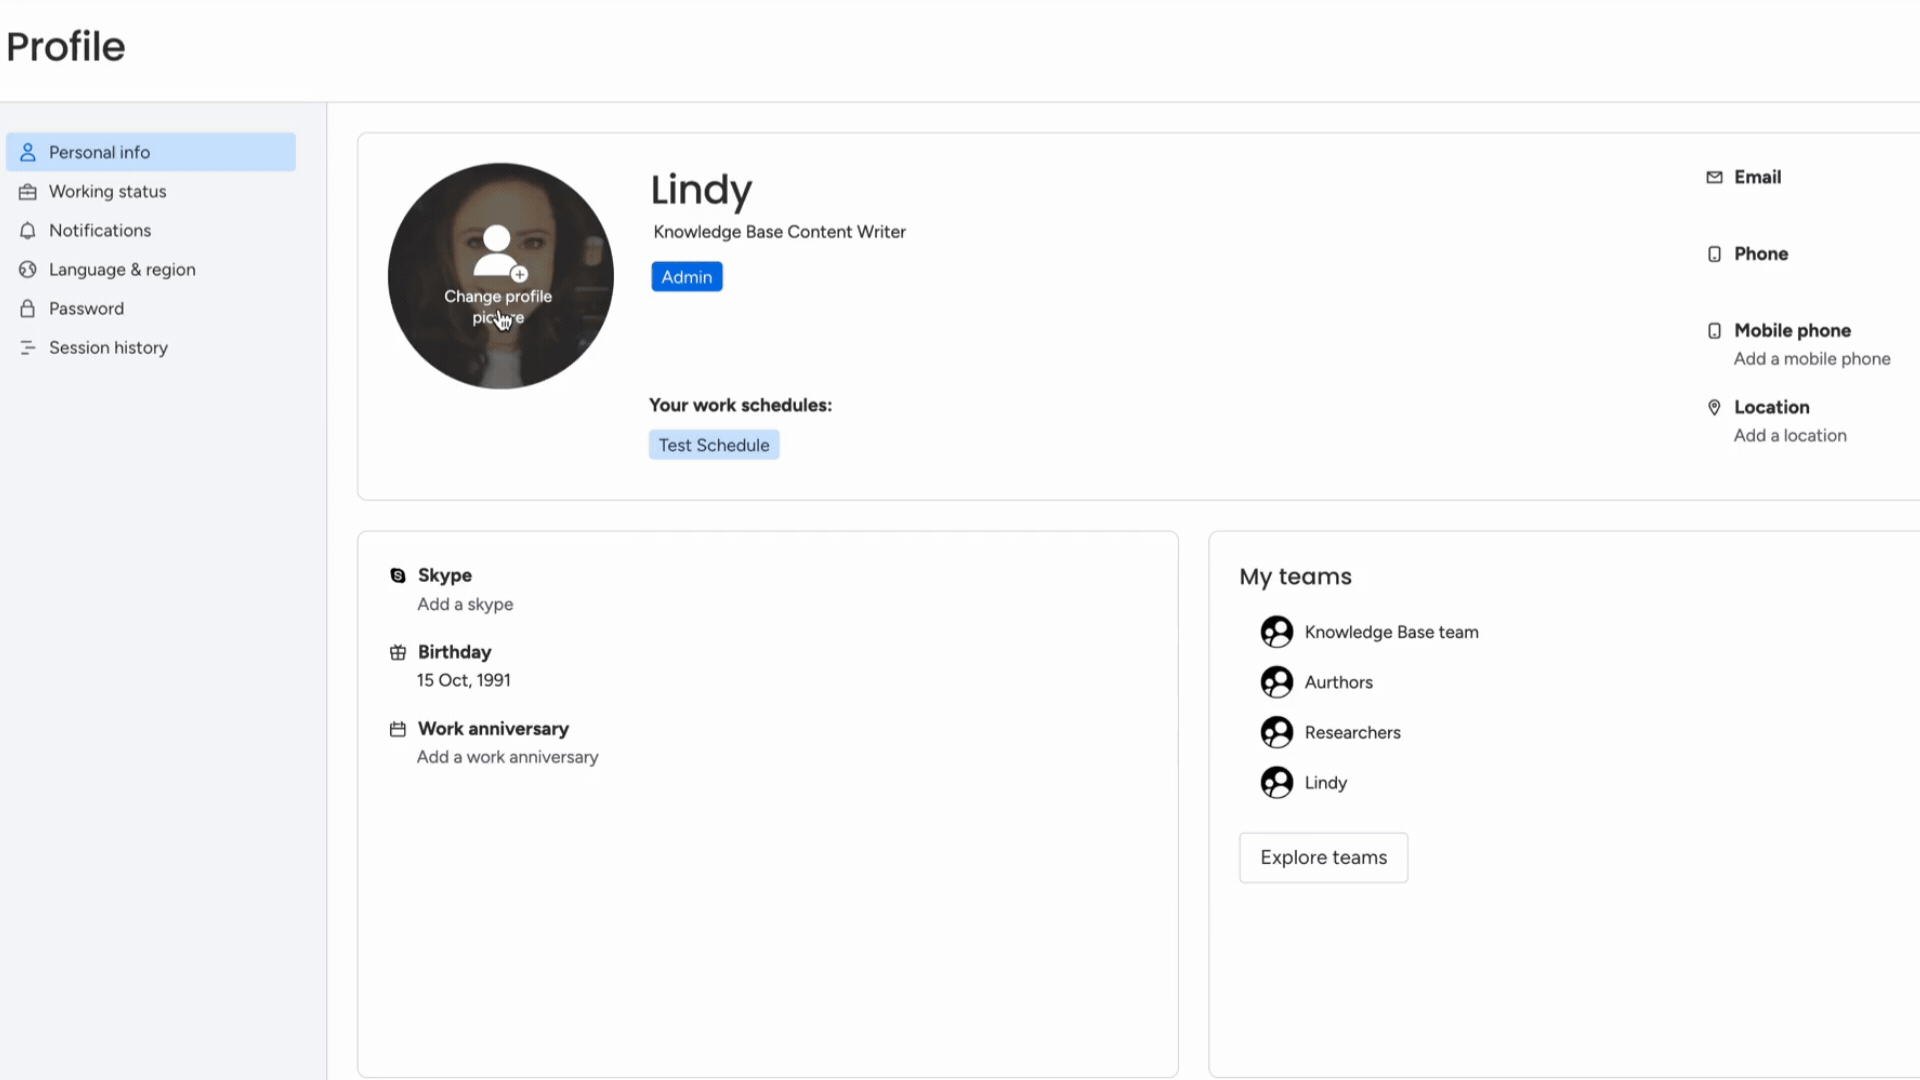Screen dimensions: 1920x1080
Task: Click Add a mobile phone field
Action: coord(1811,359)
